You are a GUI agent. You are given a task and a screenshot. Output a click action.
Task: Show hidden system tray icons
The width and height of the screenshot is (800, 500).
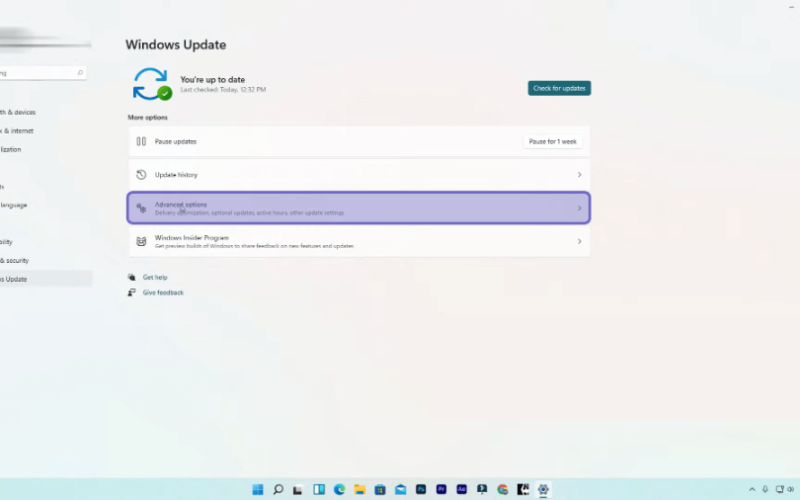tap(752, 489)
